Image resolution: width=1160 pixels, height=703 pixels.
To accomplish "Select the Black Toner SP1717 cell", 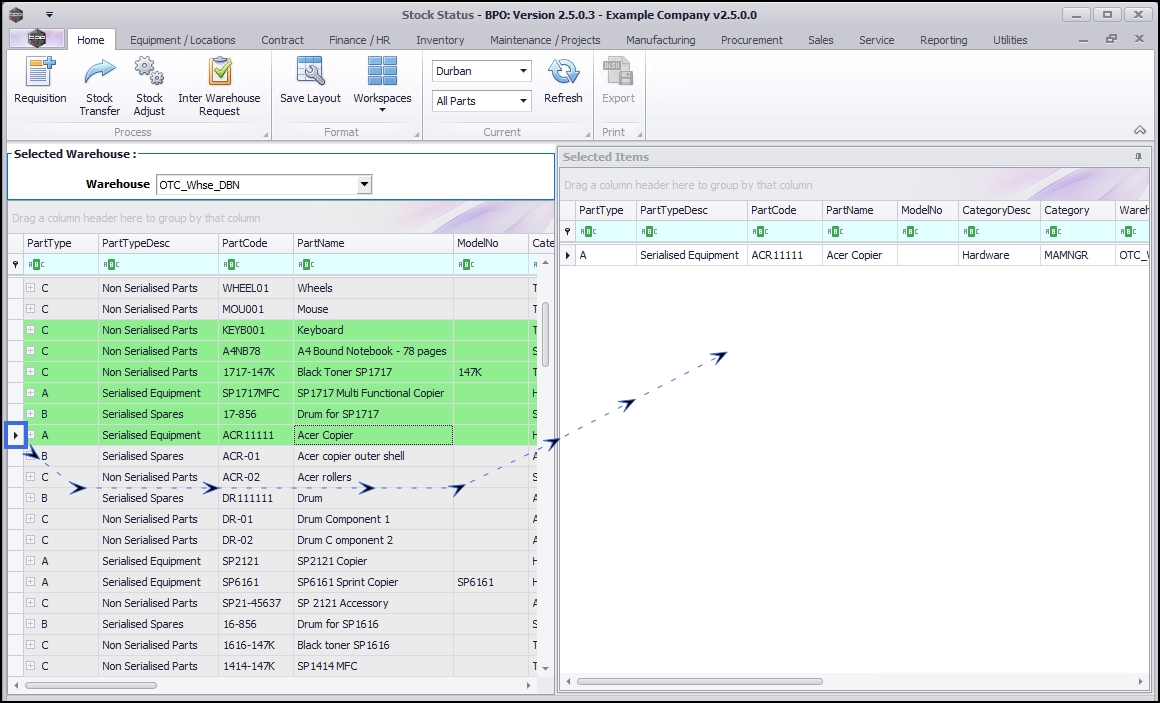I will 373,372.
